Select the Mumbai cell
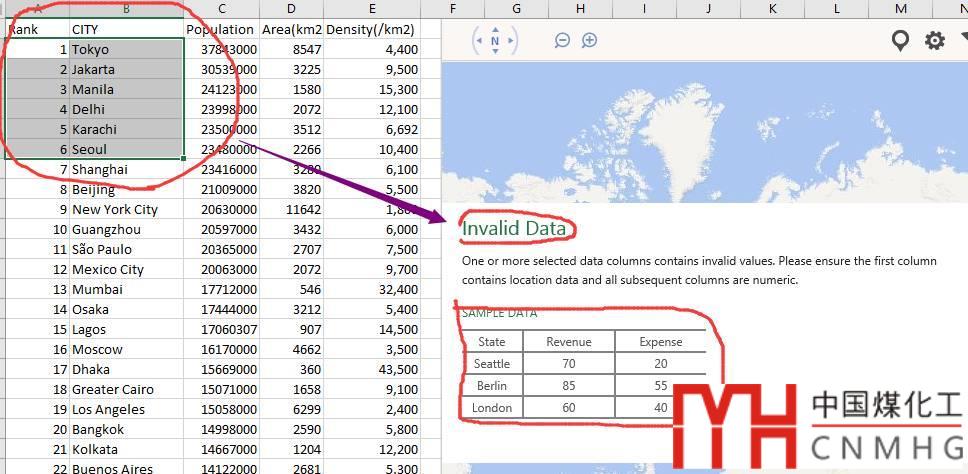Viewport: 968px width, 474px height. [126, 289]
